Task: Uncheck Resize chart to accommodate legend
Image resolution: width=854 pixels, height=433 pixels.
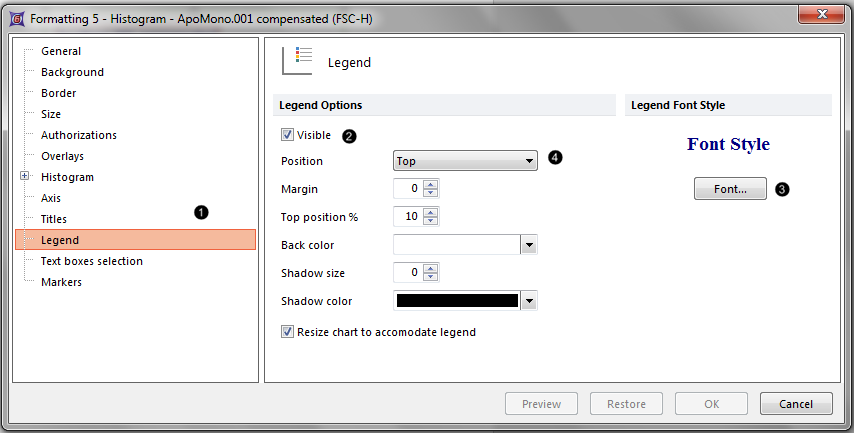Action: (288, 332)
